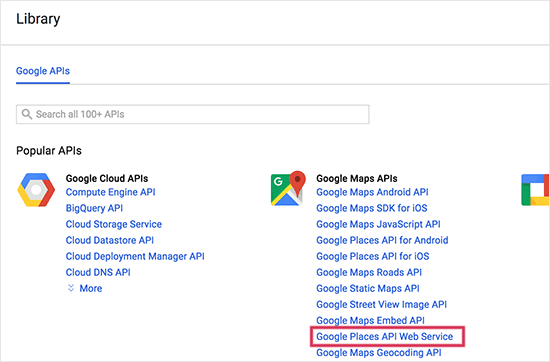Open Google Maps Embed API link
This screenshot has height=362, width=550.
[x=370, y=321]
